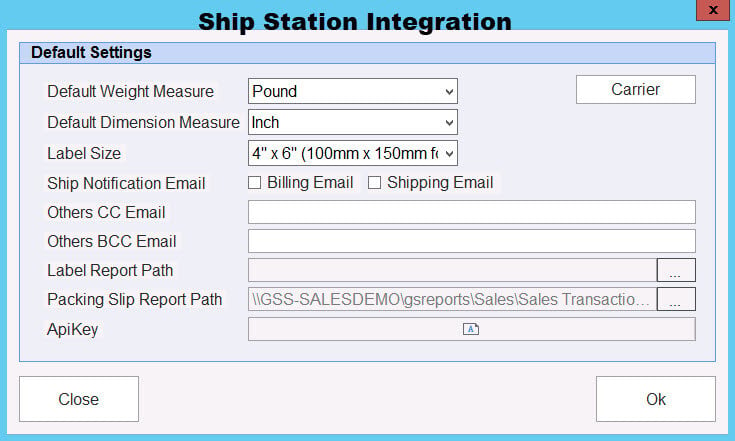Click the ApiKey label
This screenshot has width=735, height=441.
pyautogui.click(x=73, y=329)
